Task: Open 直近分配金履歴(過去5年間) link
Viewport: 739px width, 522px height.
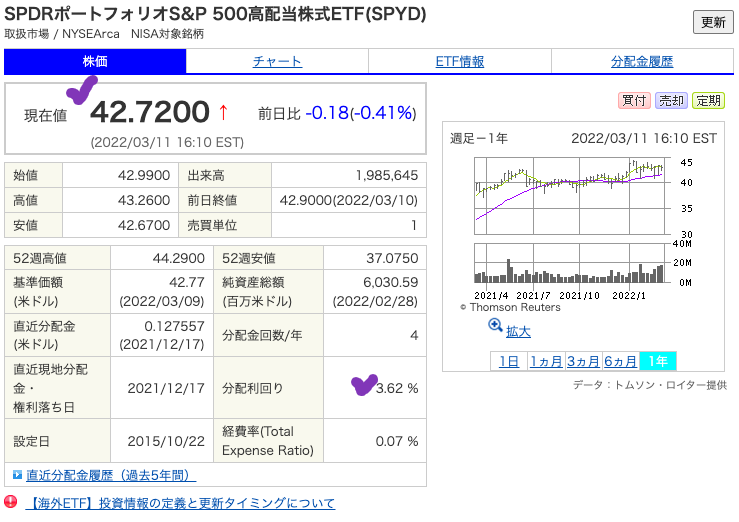Action: [111, 475]
